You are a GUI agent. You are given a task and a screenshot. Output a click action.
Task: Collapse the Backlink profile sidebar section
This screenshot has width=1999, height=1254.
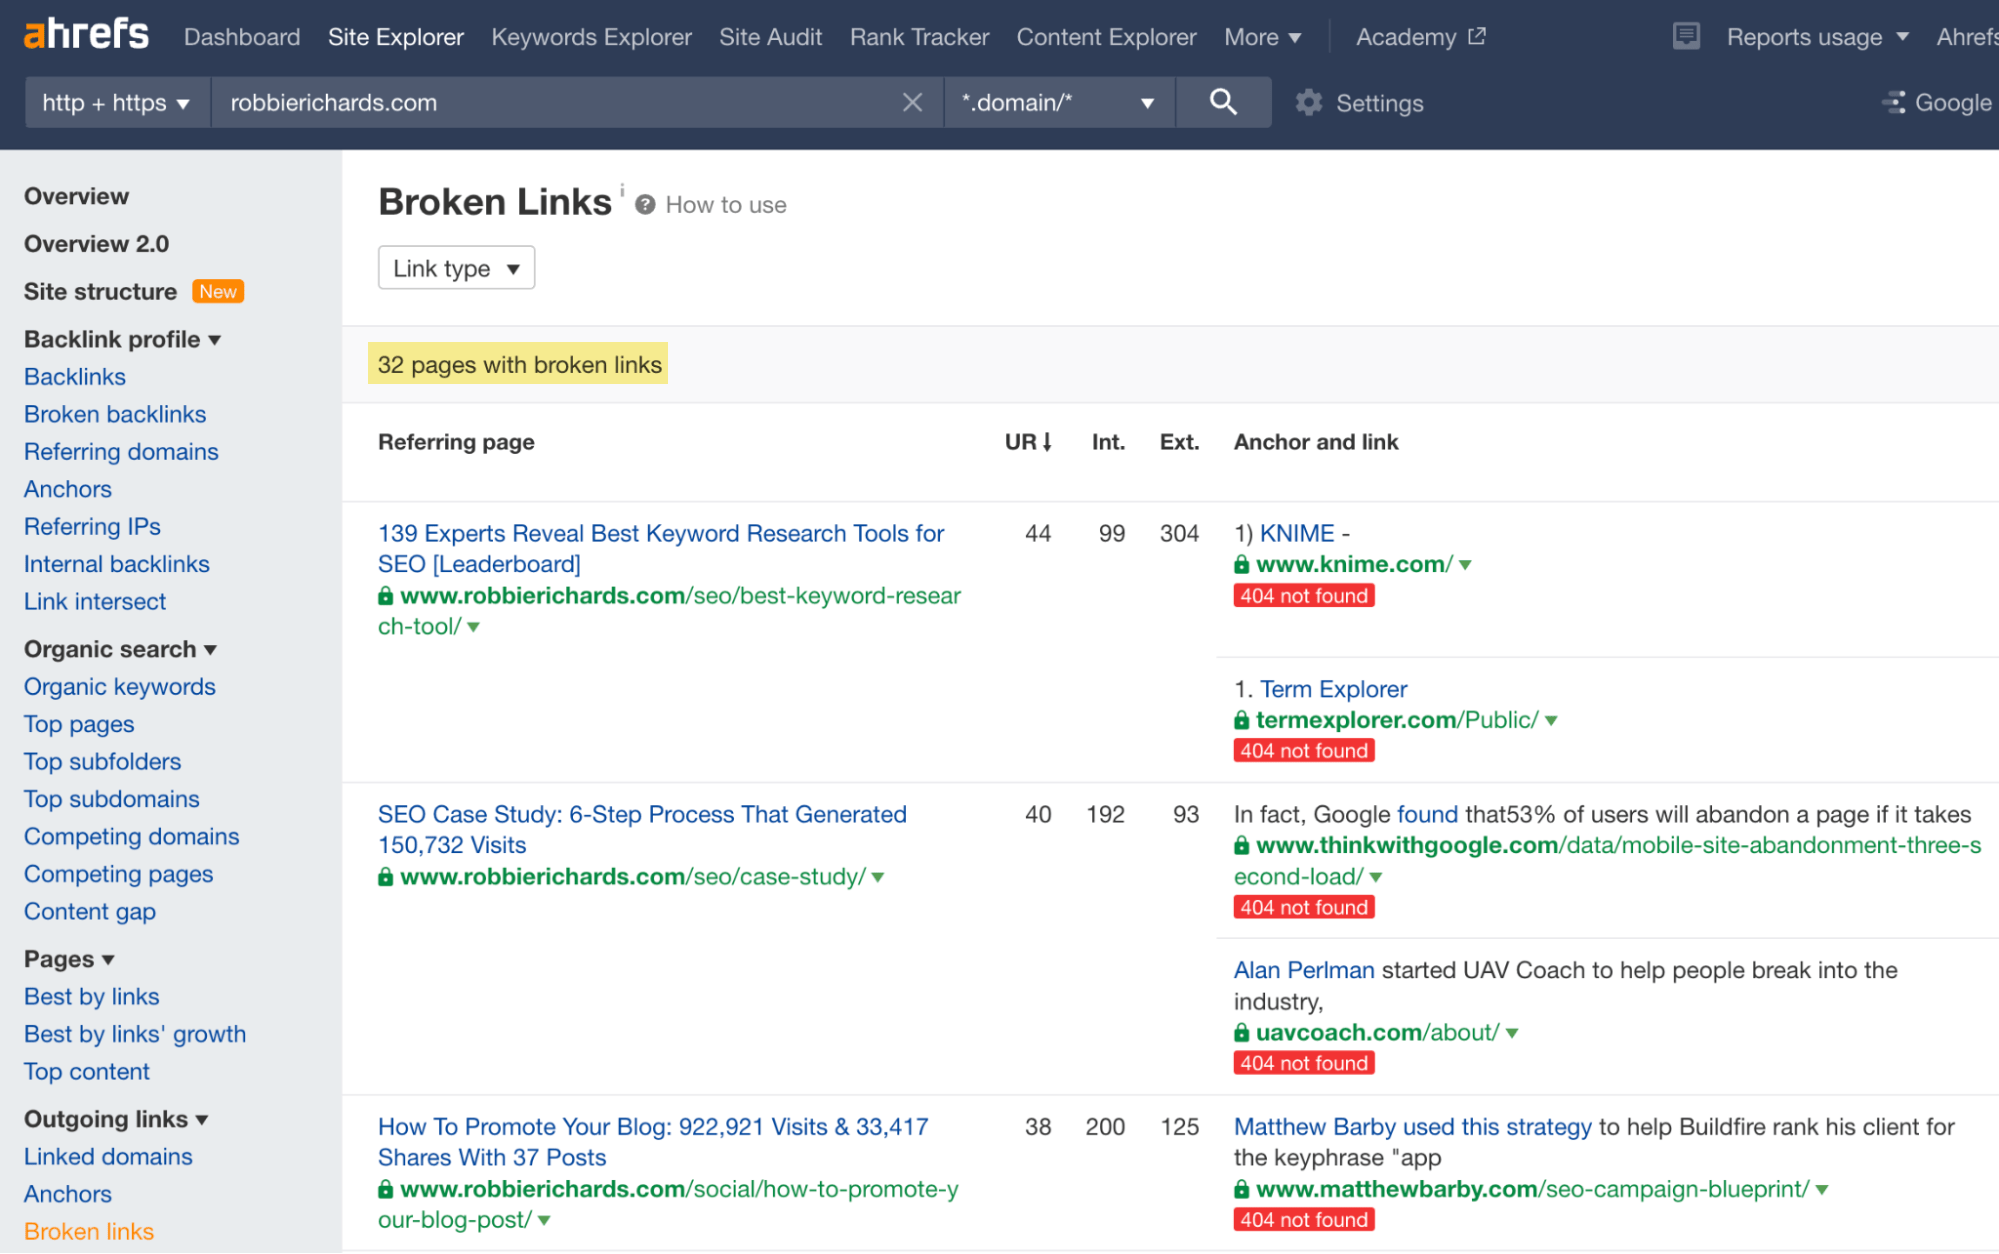pyautogui.click(x=216, y=339)
